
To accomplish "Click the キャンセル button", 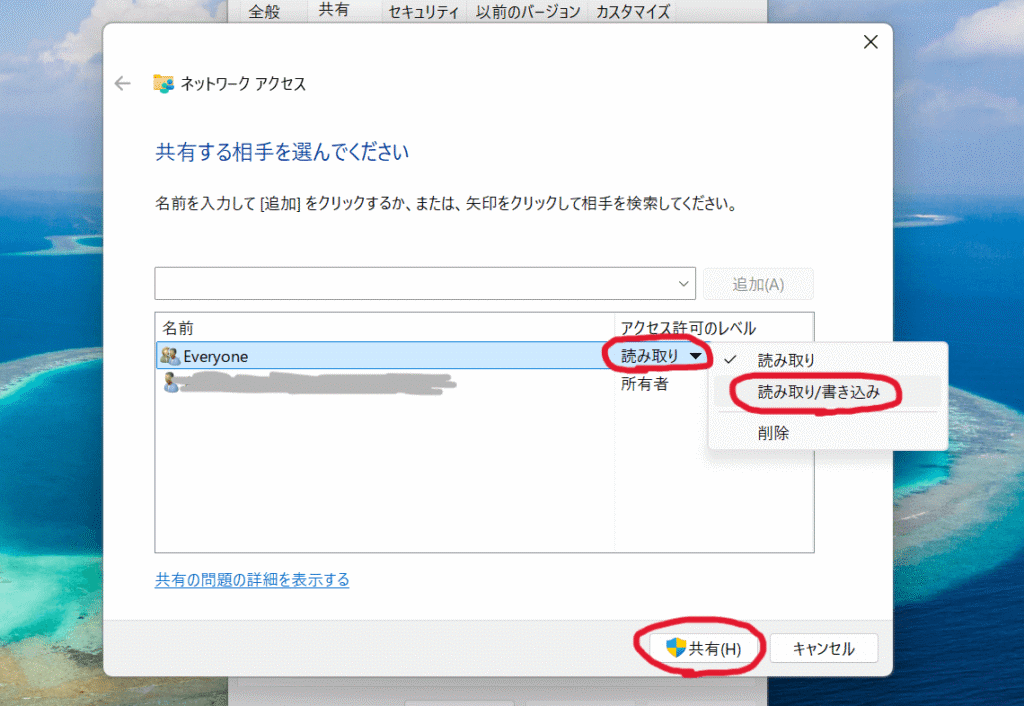I will point(823,648).
